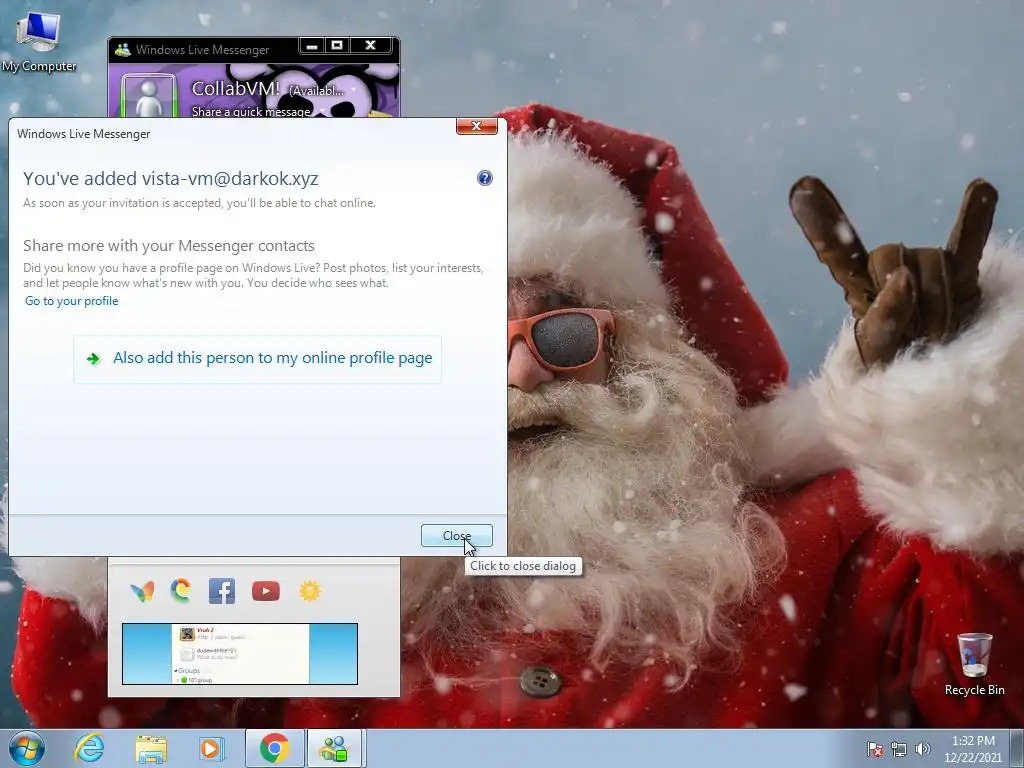Viewport: 1024px width, 768px height.
Task: Open Action Center flag tray icon
Action: (875, 749)
